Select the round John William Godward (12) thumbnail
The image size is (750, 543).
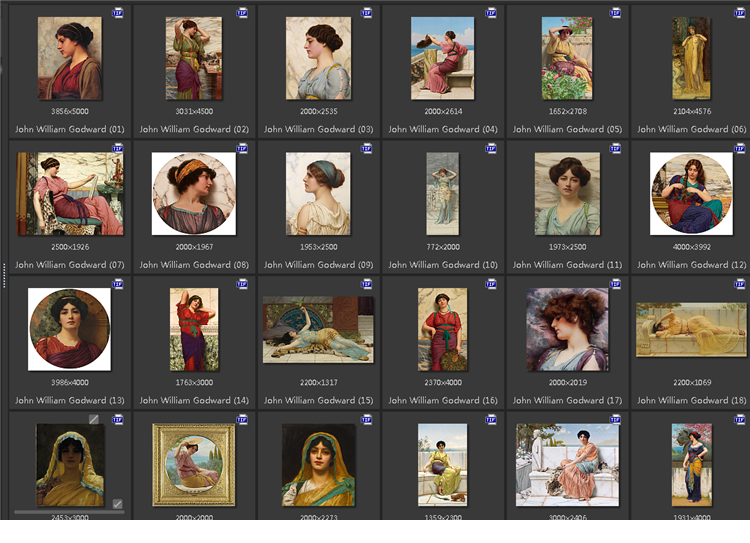[691, 194]
